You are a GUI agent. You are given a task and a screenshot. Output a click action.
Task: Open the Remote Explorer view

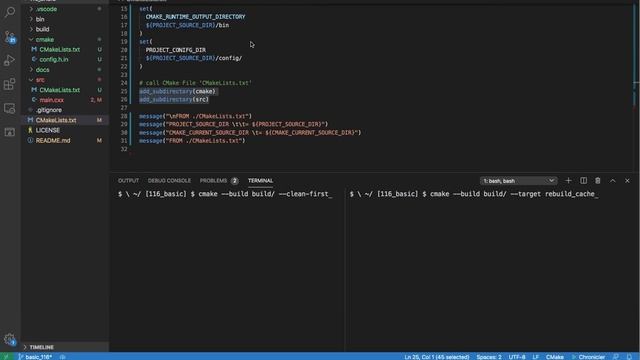pyautogui.click(x=9, y=108)
